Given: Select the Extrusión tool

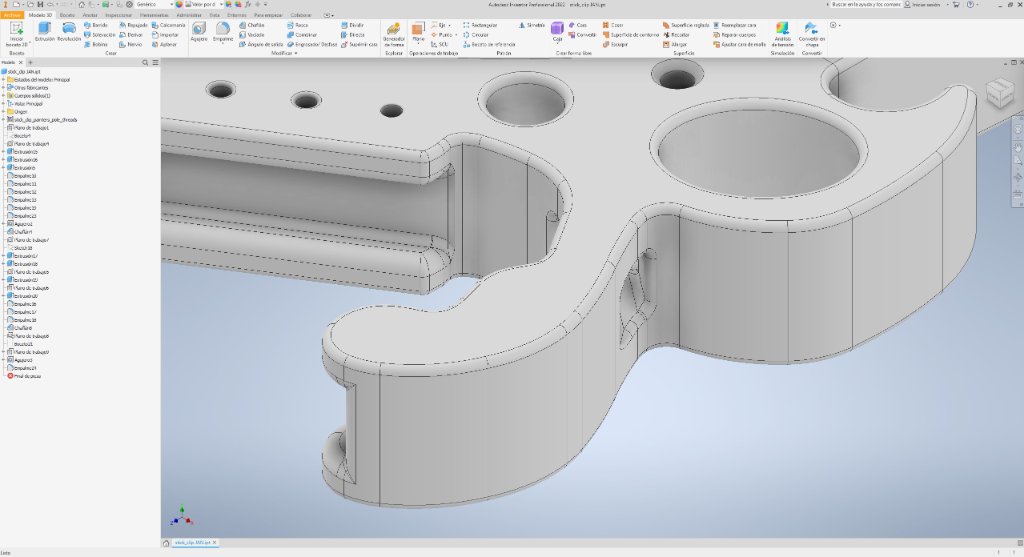Looking at the screenshot, I should pos(44,32).
